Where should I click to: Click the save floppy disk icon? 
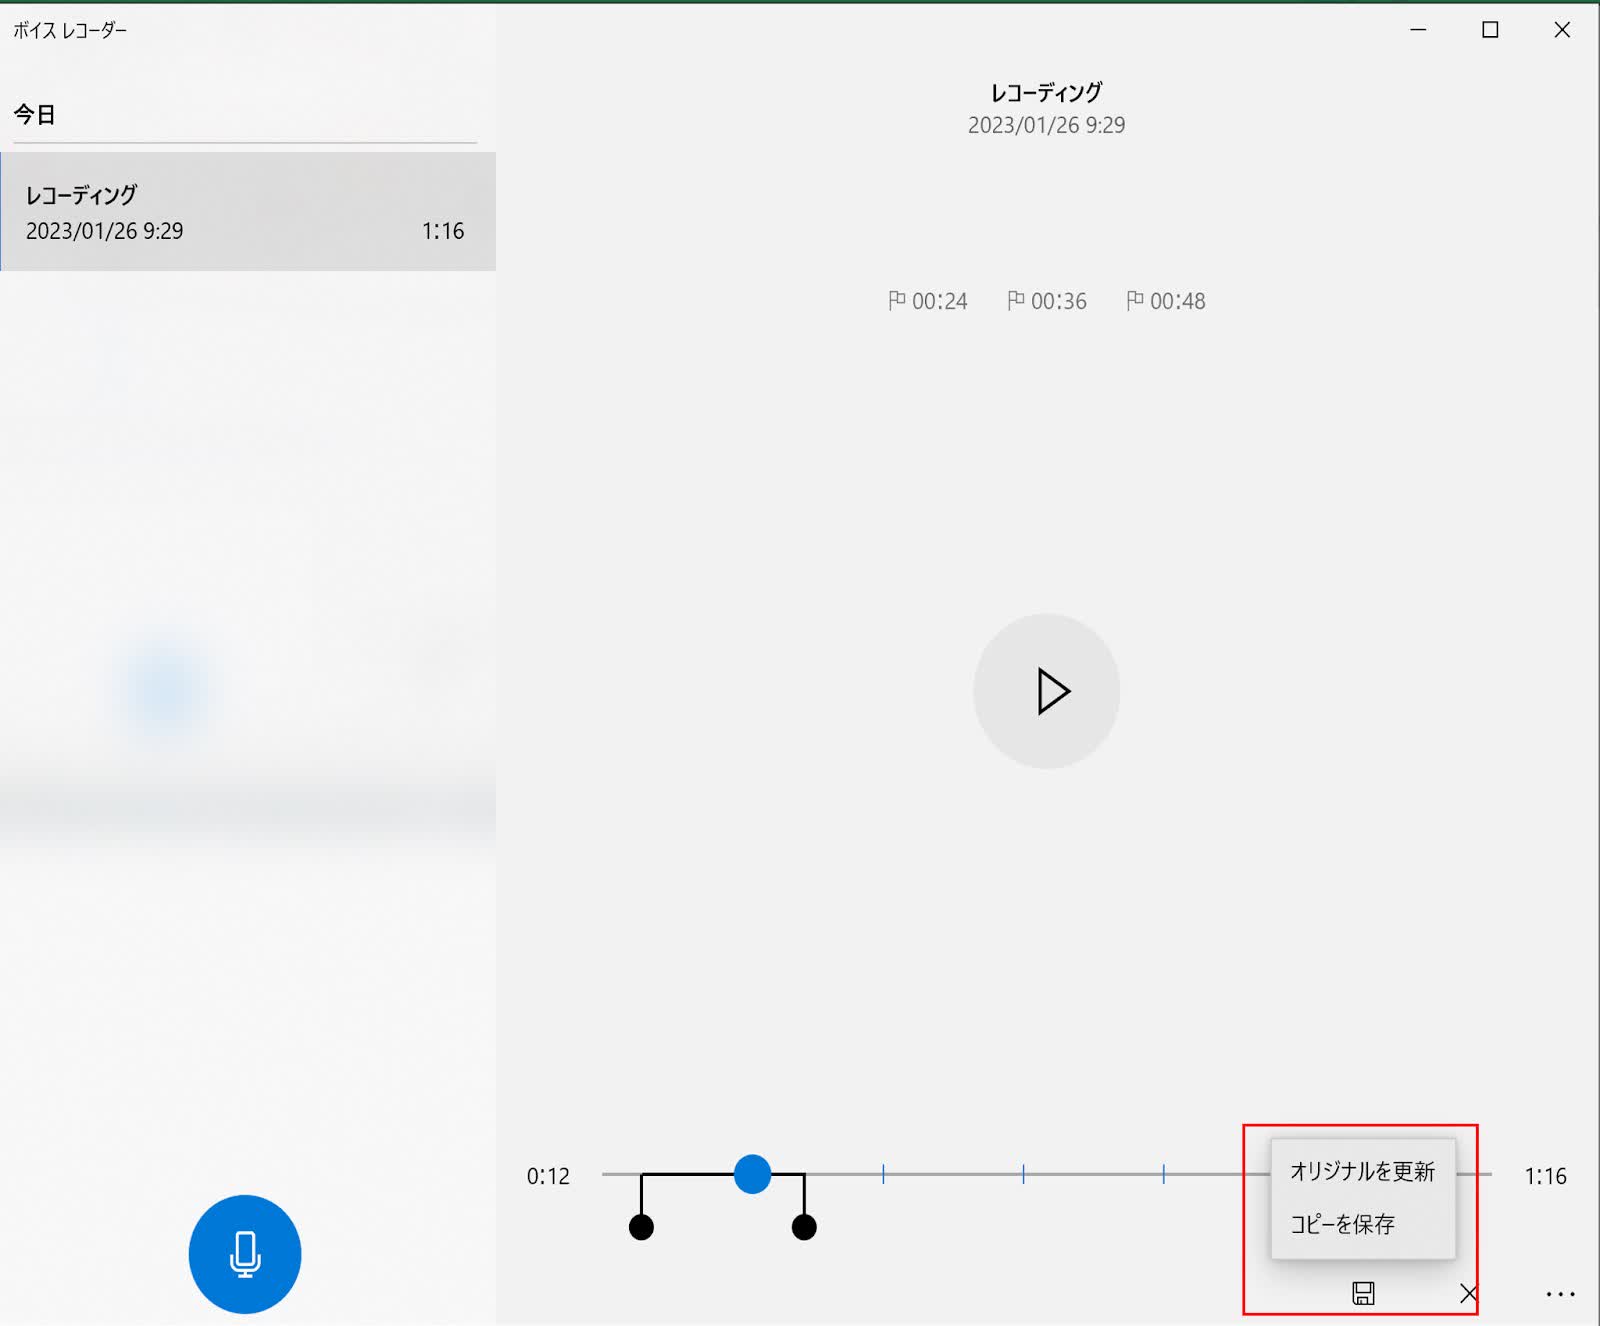click(1363, 1293)
